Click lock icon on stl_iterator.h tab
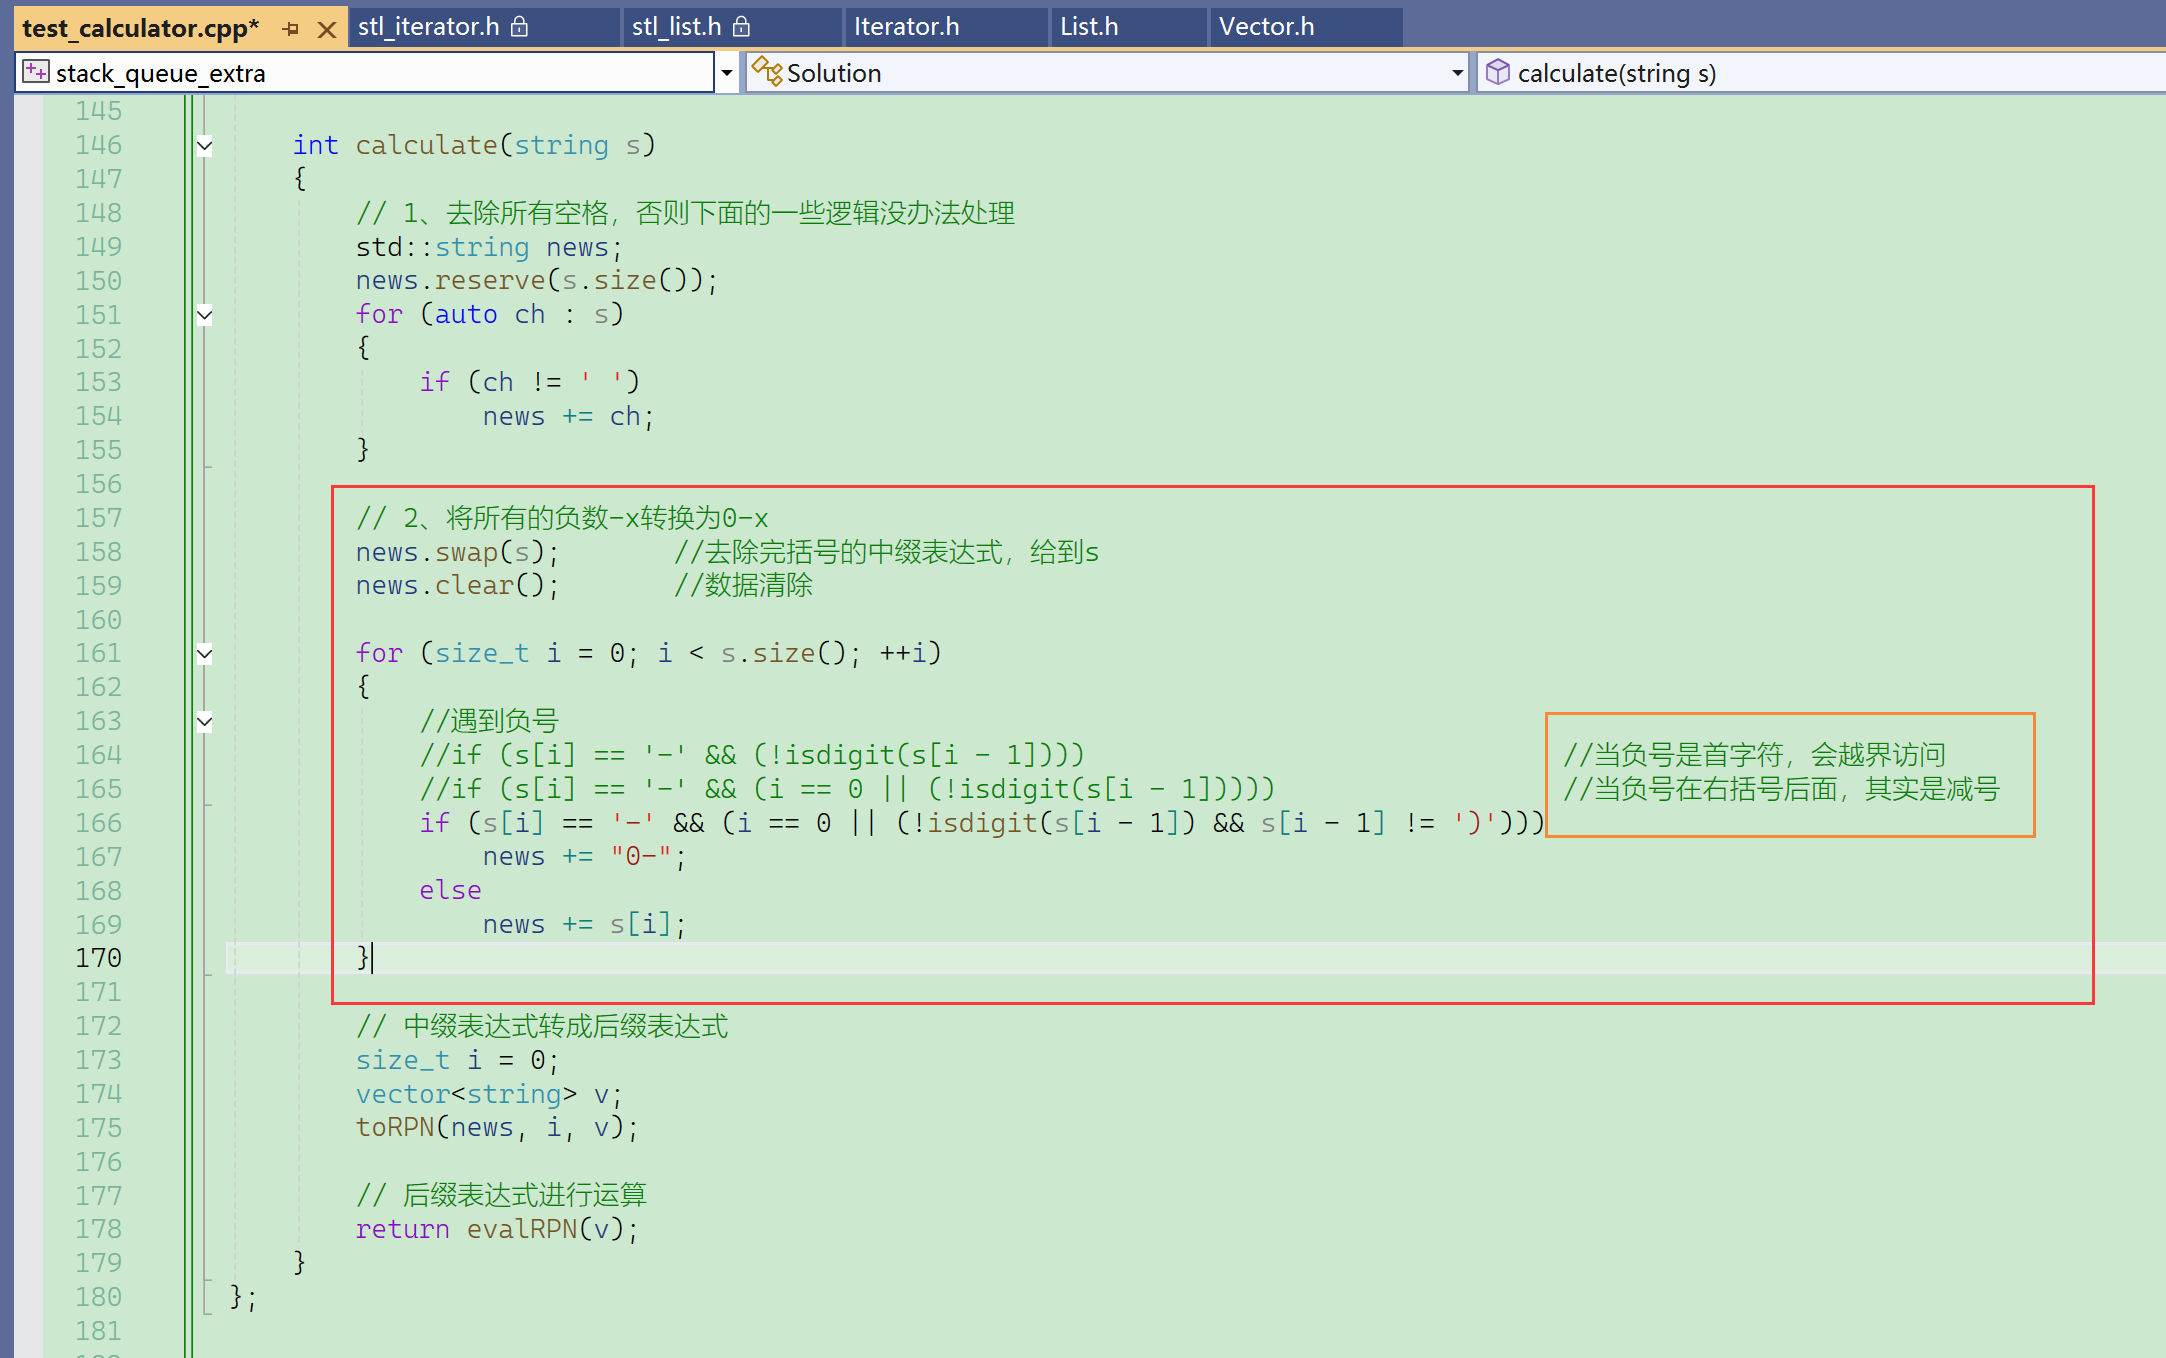 coord(519,27)
